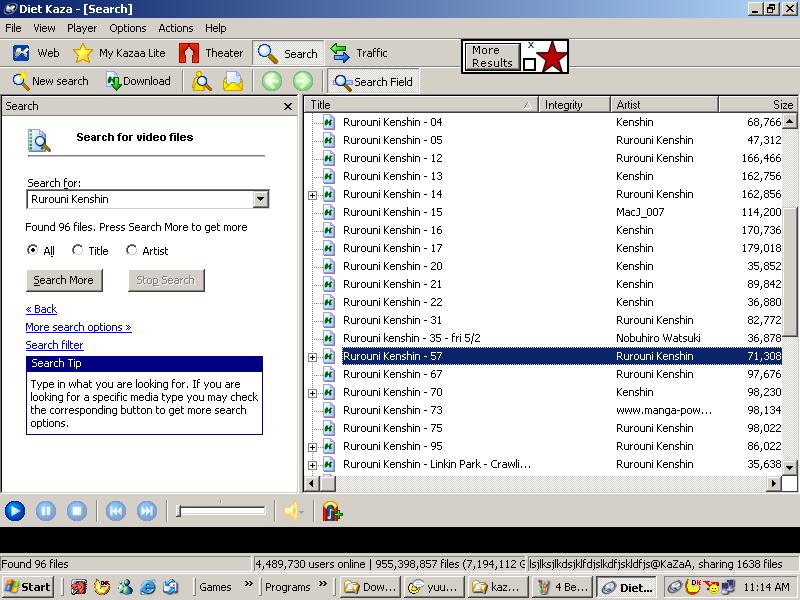Expand the Rurouni Kenshin - 57 result
This screenshot has height=600, width=800.
pyautogui.click(x=312, y=357)
